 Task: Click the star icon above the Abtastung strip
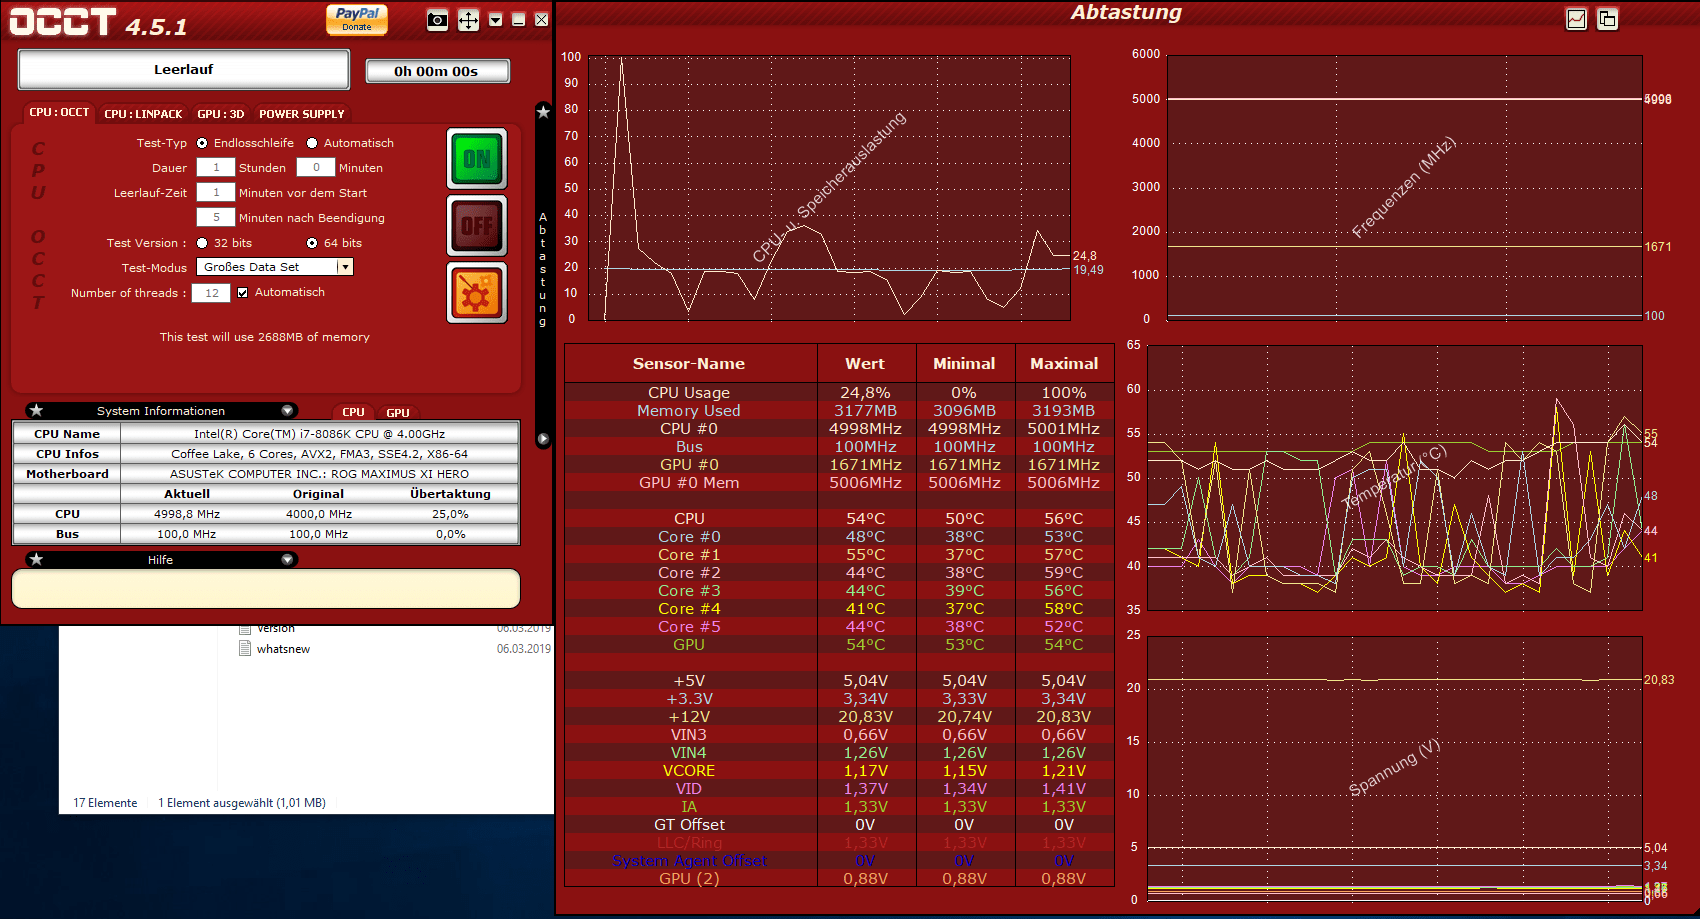pyautogui.click(x=543, y=112)
